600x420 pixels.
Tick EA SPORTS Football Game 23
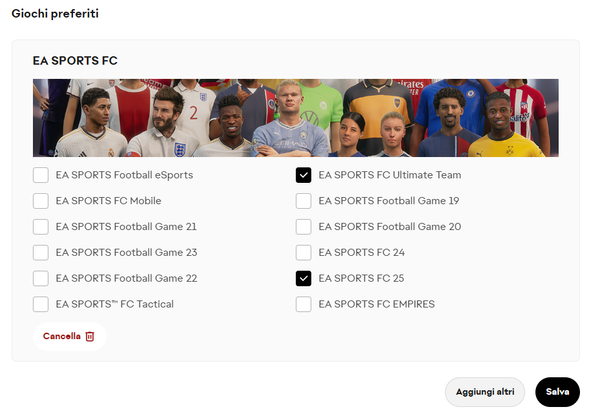[41, 253]
